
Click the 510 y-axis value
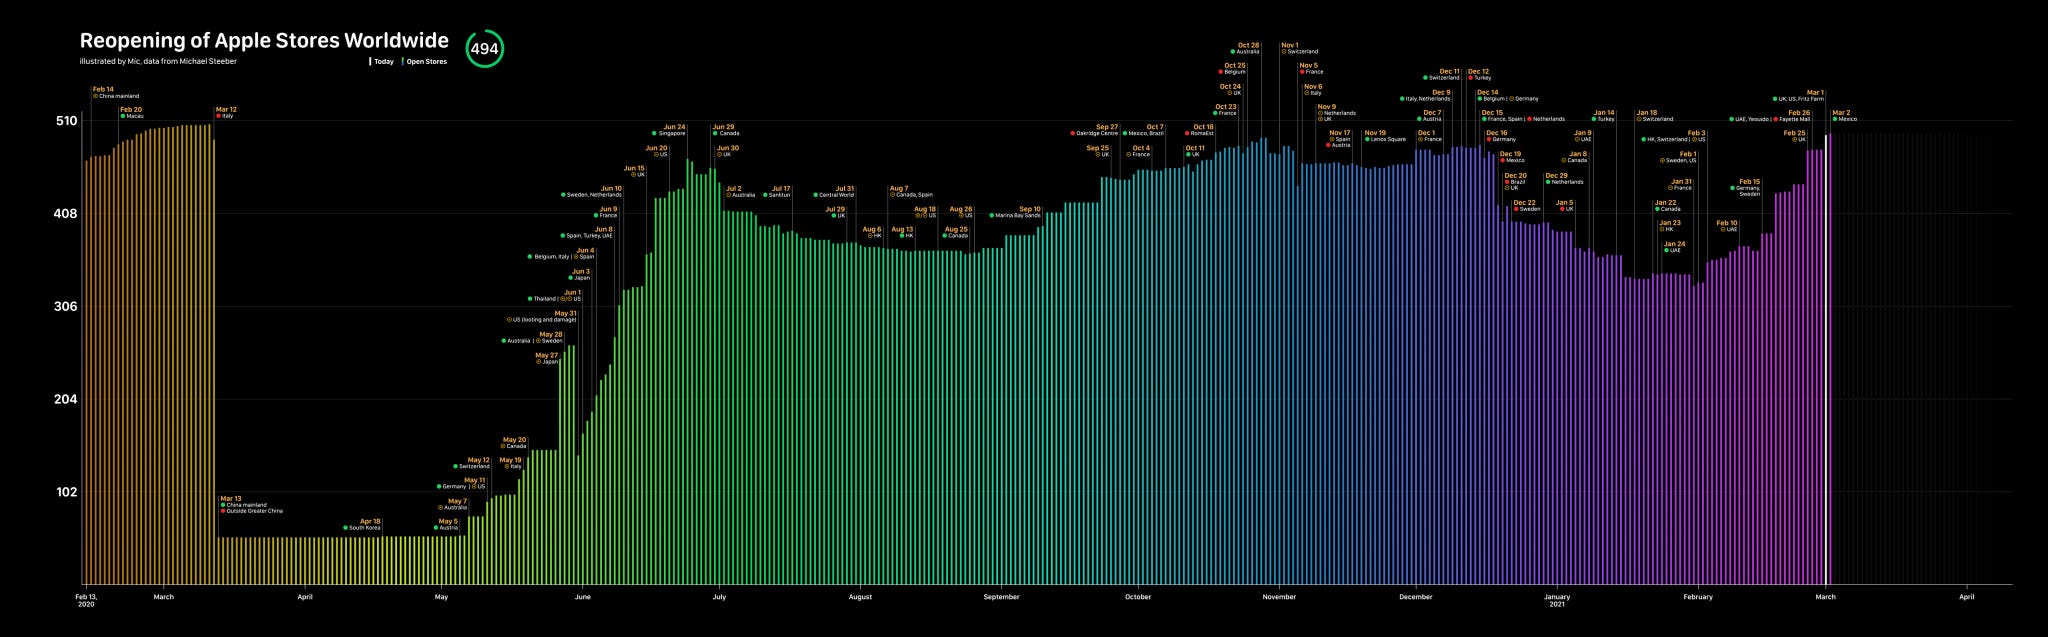(x=66, y=121)
